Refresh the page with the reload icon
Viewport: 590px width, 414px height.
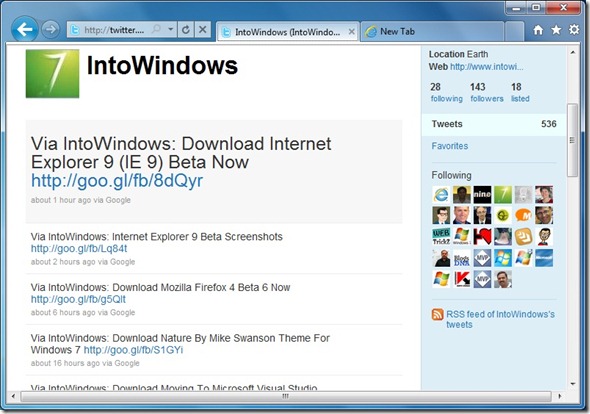186,29
